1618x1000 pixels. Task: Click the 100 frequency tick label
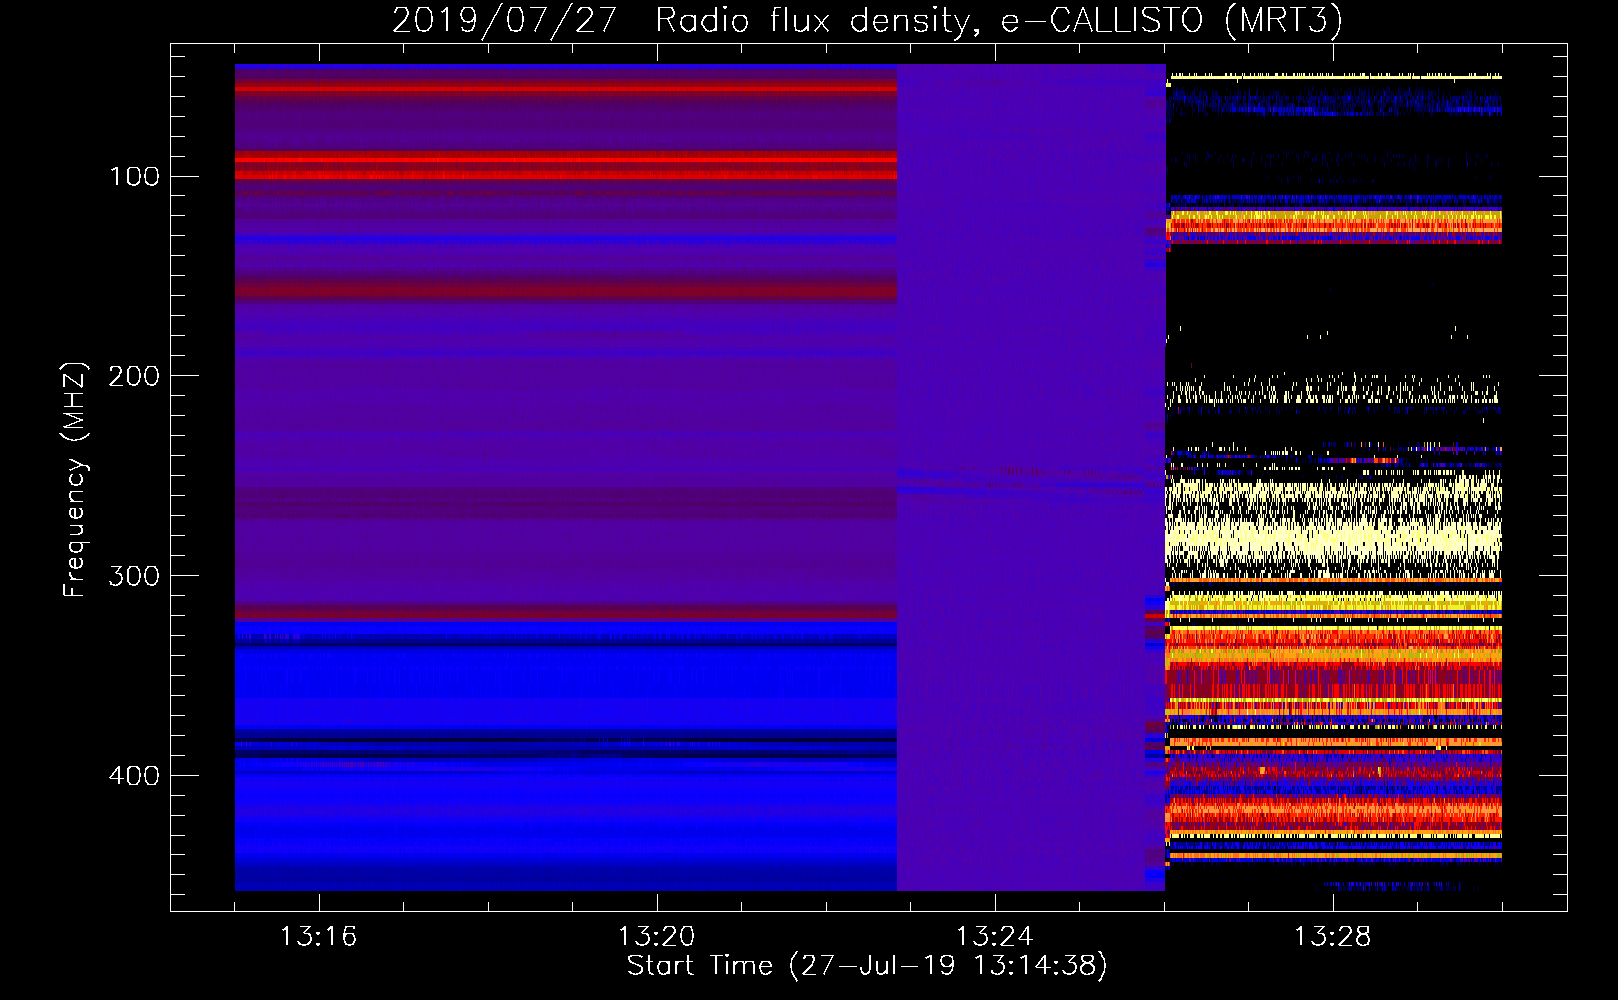[135, 176]
